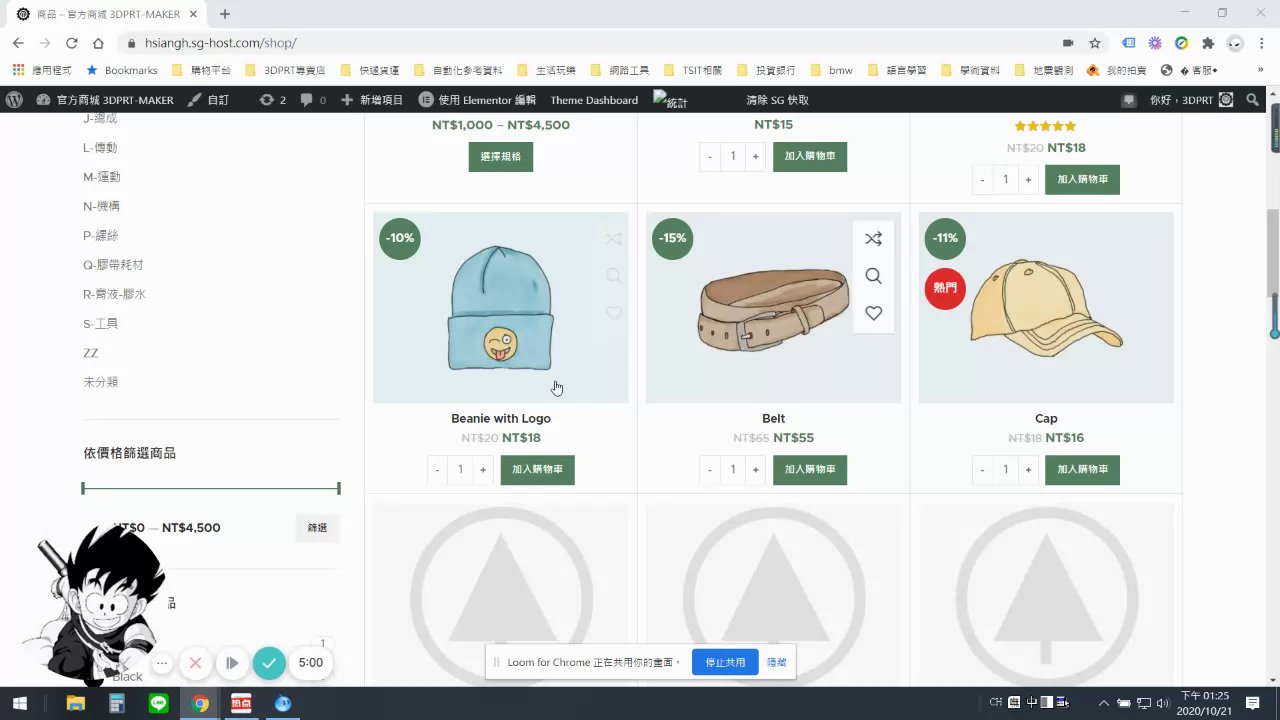This screenshot has width=1280, height=720.
Task: Open a new browser tab
Action: [x=225, y=14]
